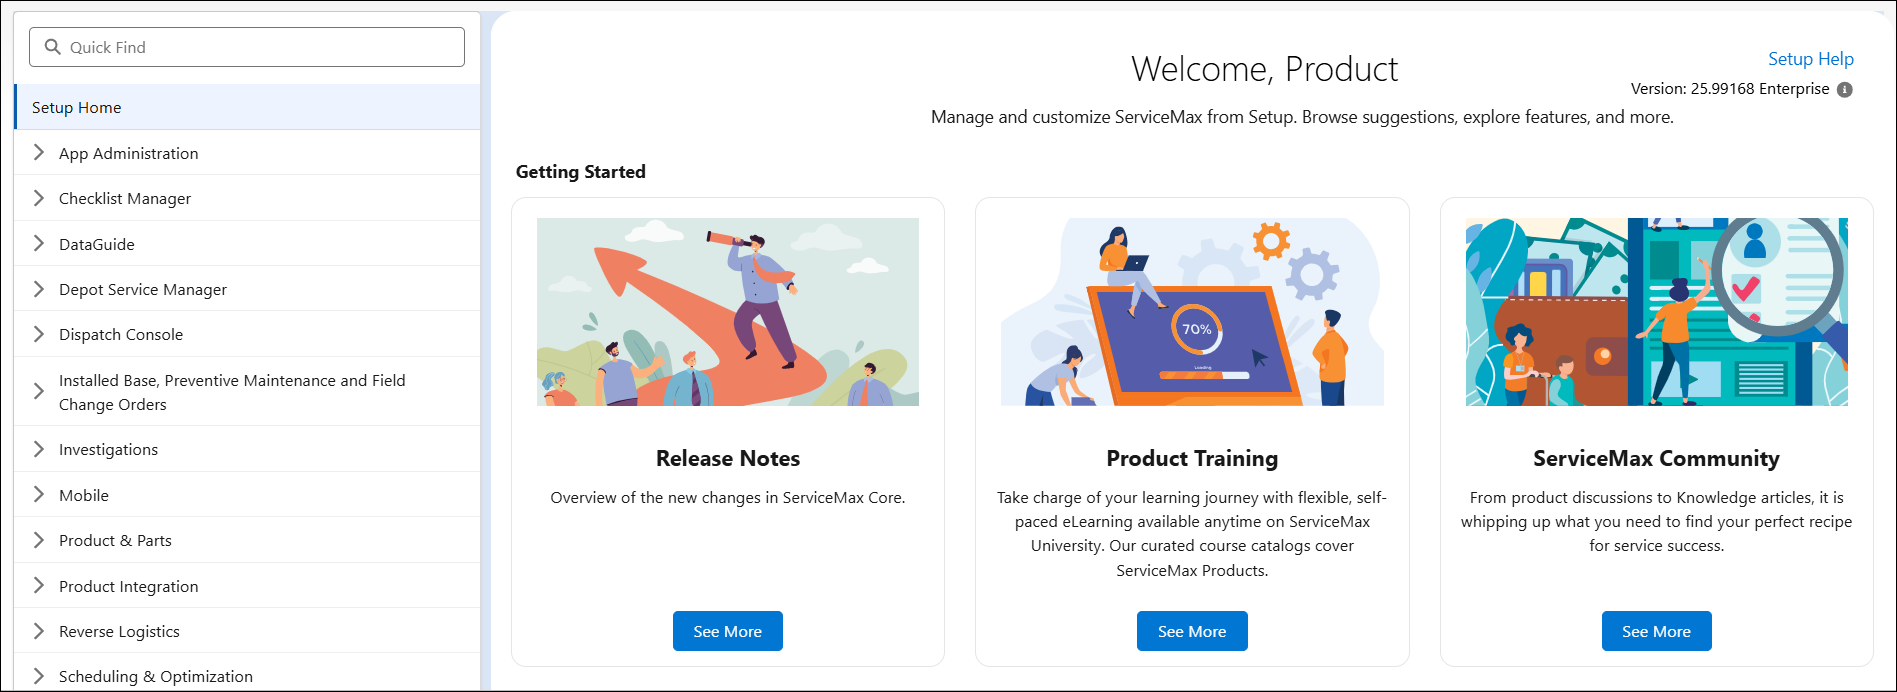
Task: Open the DataGuide menu label
Action: (96, 244)
